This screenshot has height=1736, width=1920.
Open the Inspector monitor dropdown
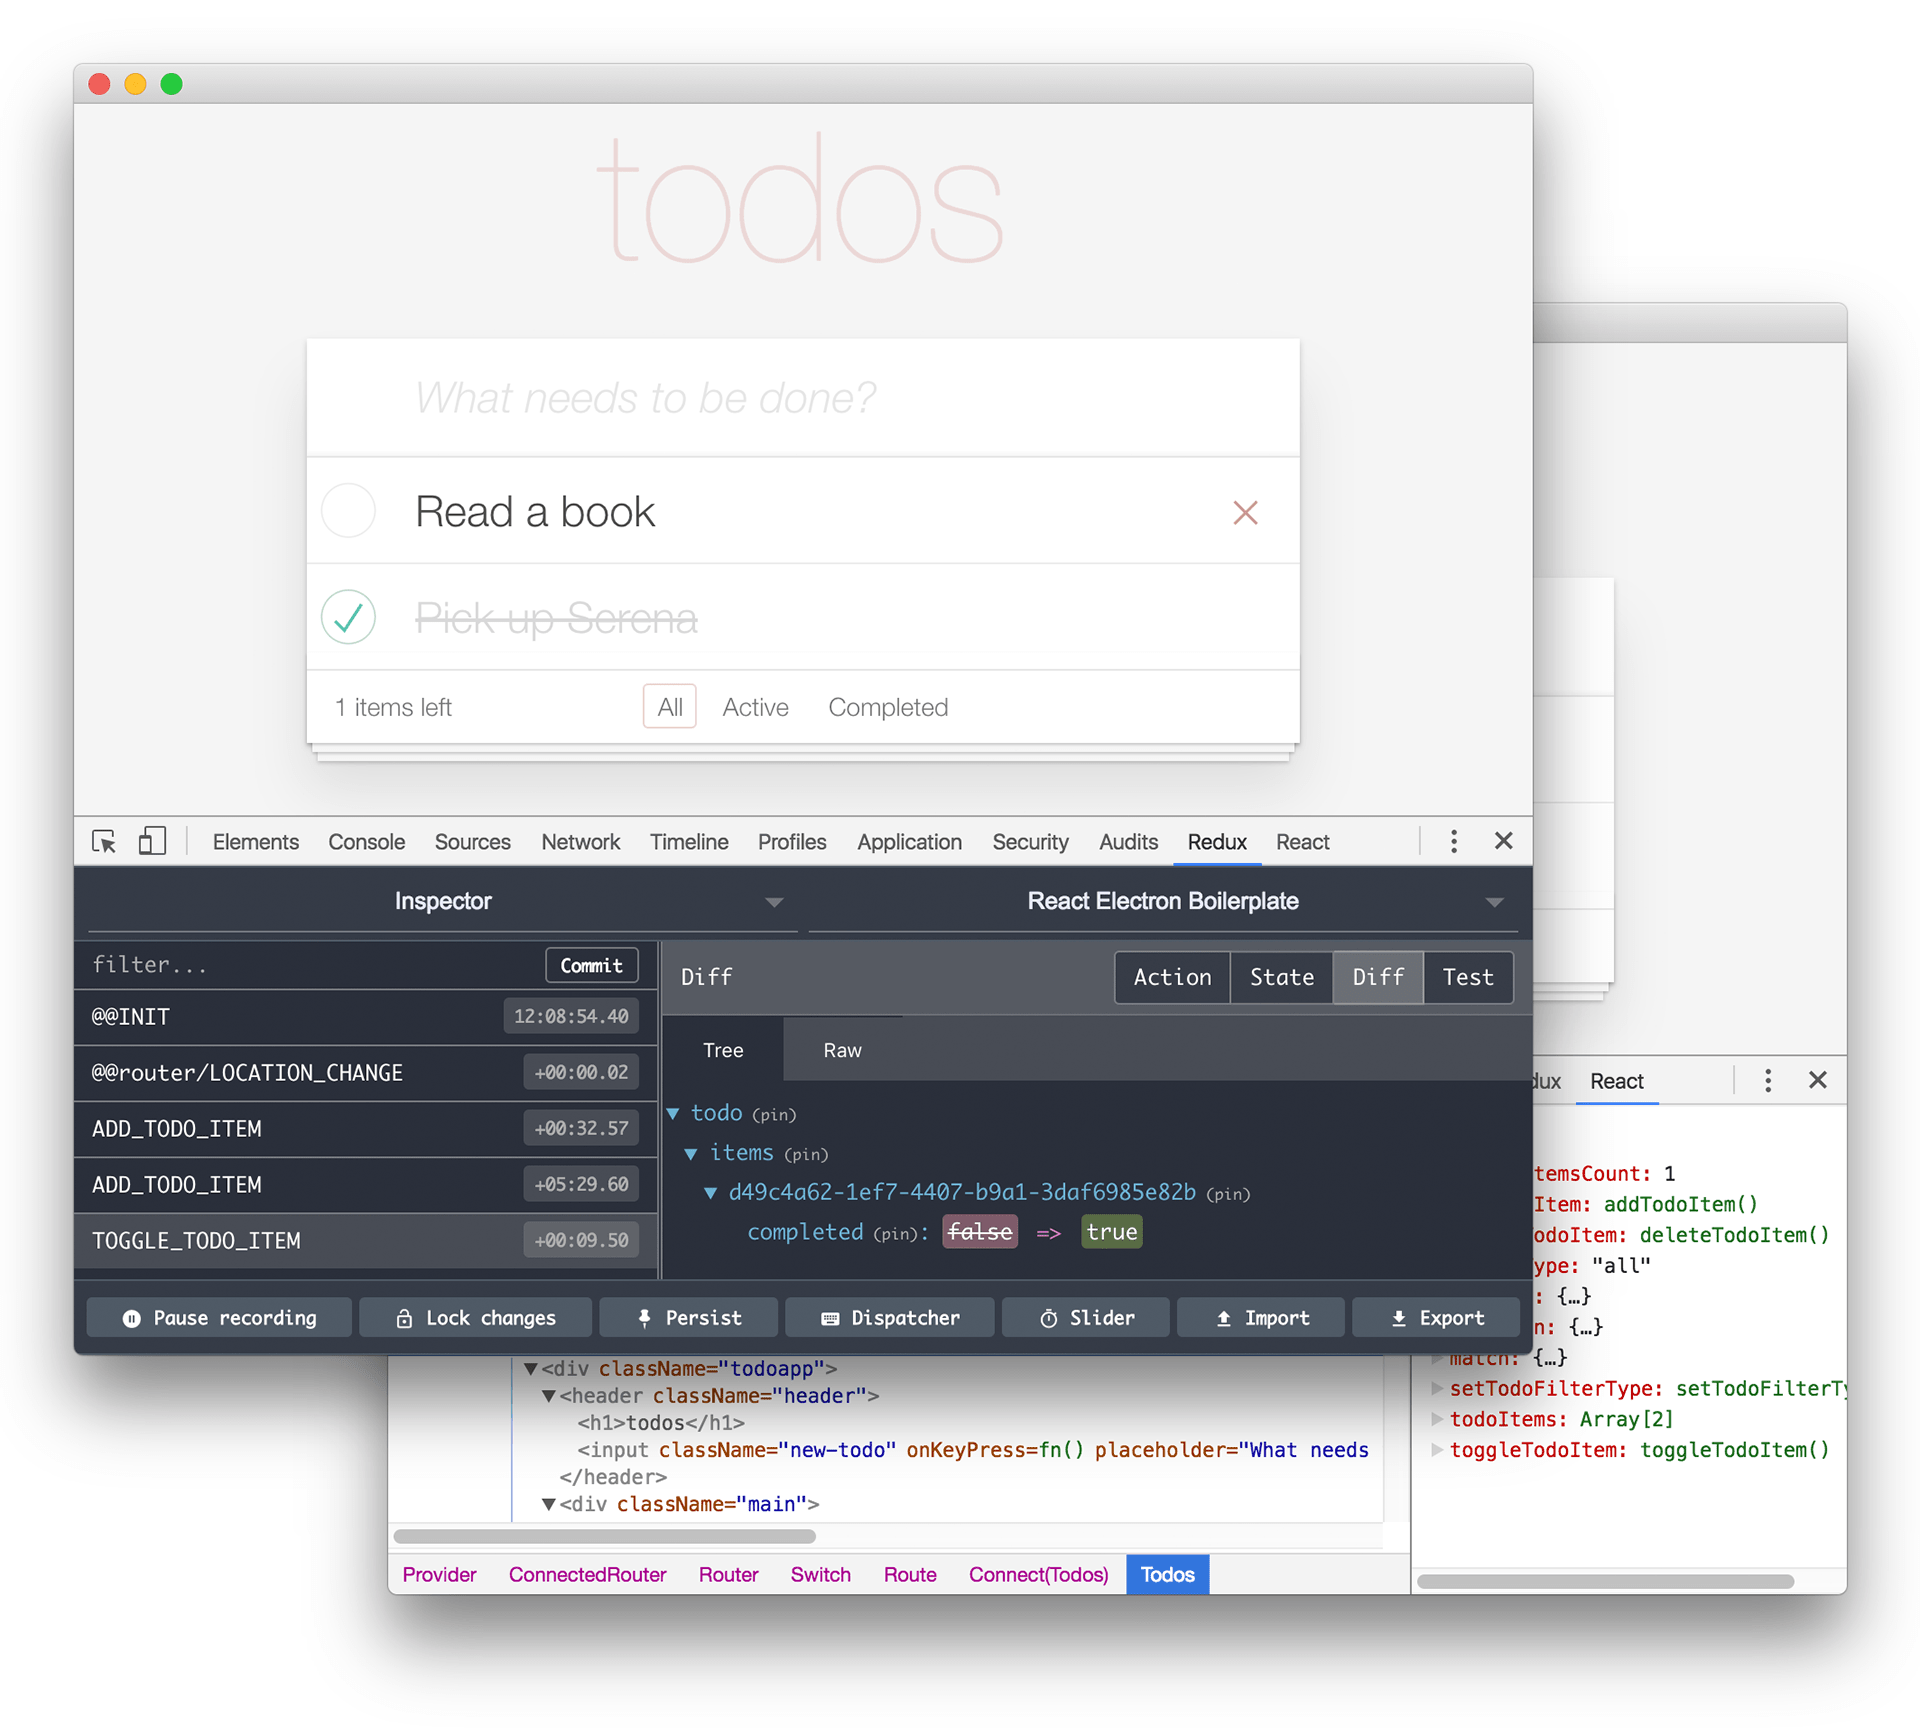click(443, 901)
